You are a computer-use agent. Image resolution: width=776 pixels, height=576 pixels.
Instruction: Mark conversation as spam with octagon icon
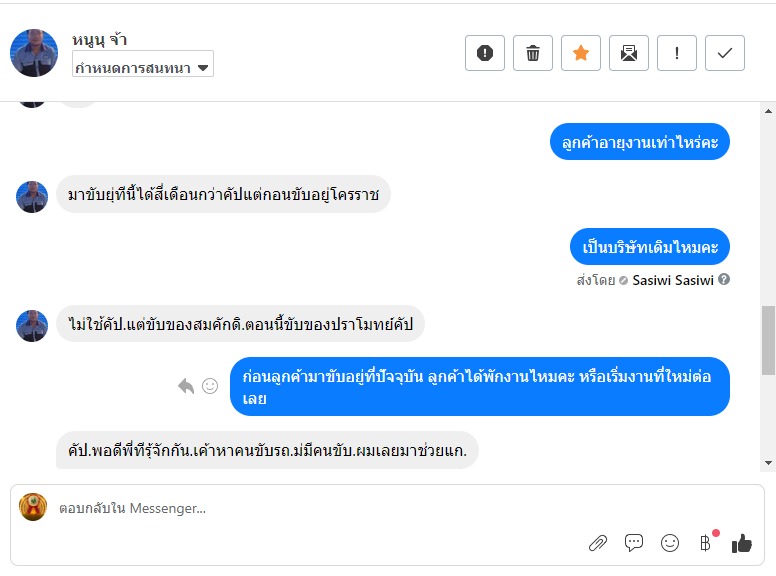[x=485, y=53]
